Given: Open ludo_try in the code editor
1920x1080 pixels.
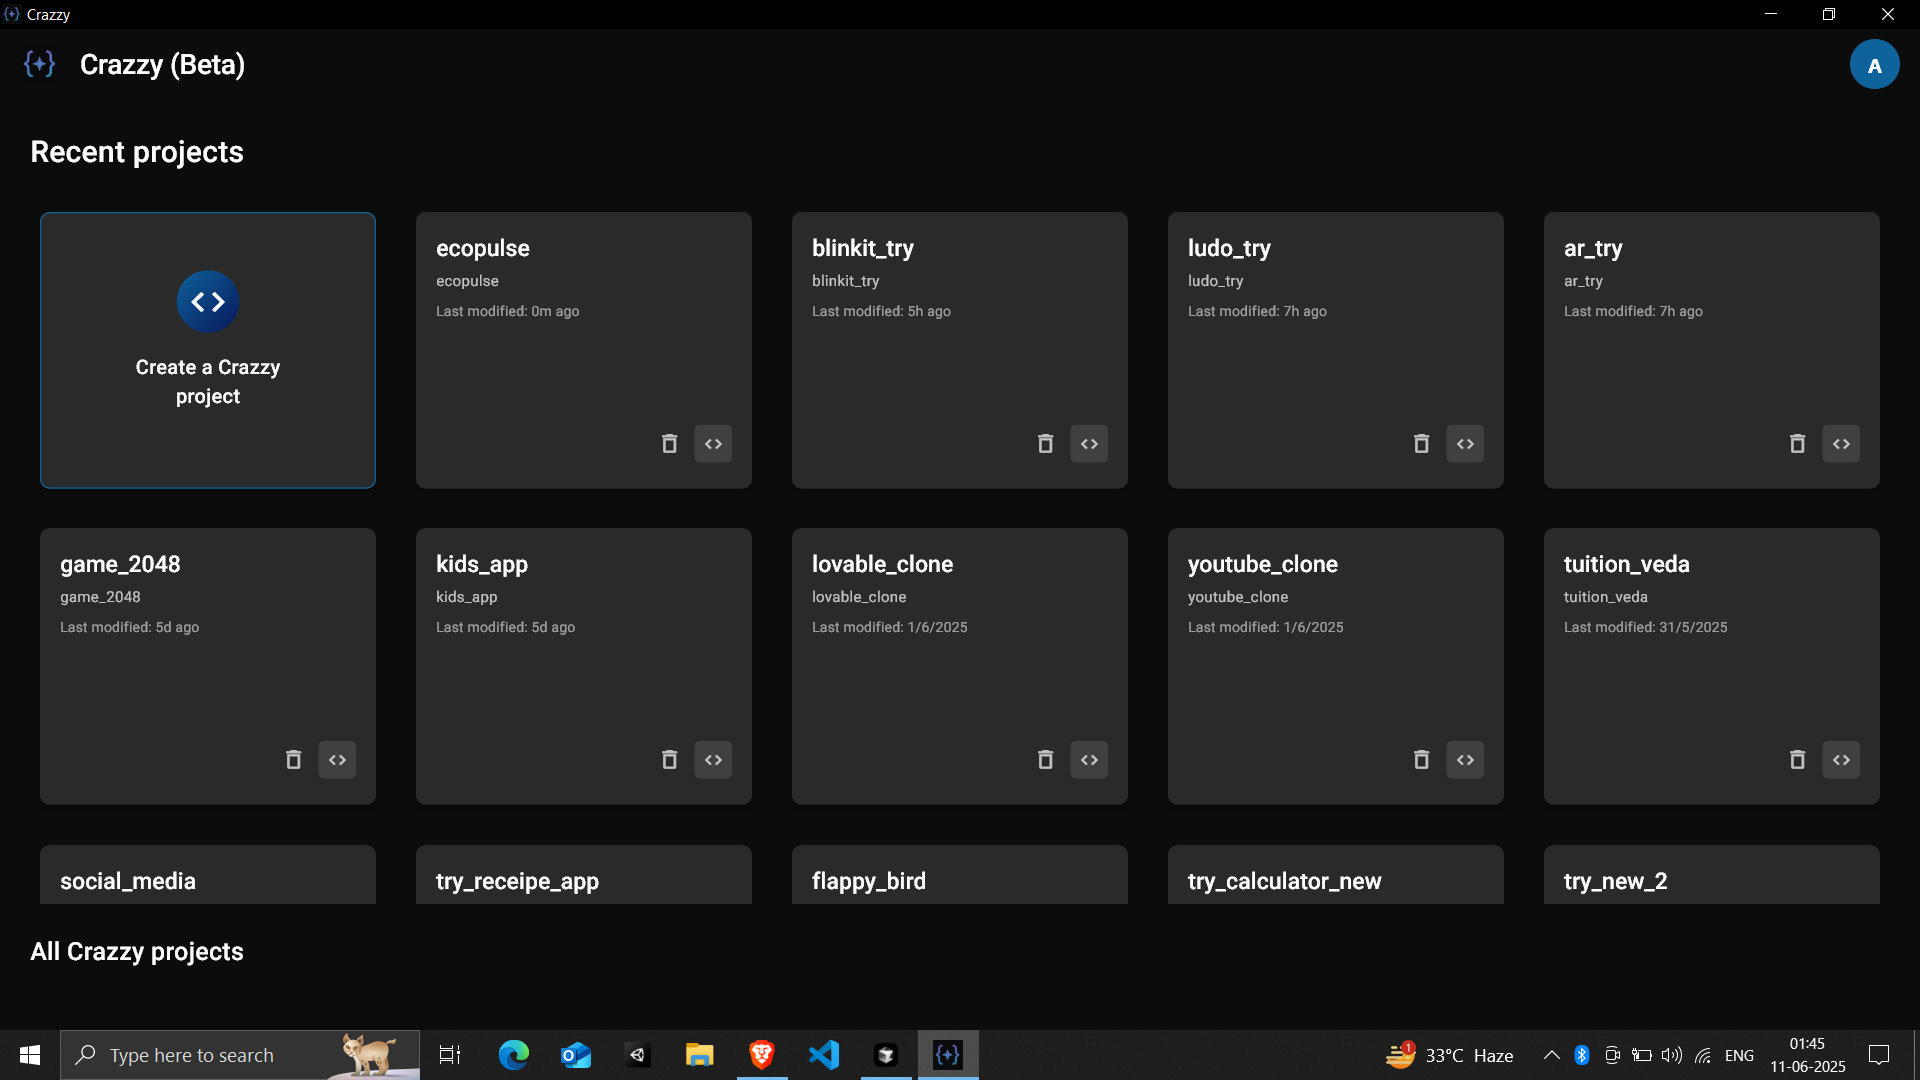Looking at the screenshot, I should tap(1465, 443).
